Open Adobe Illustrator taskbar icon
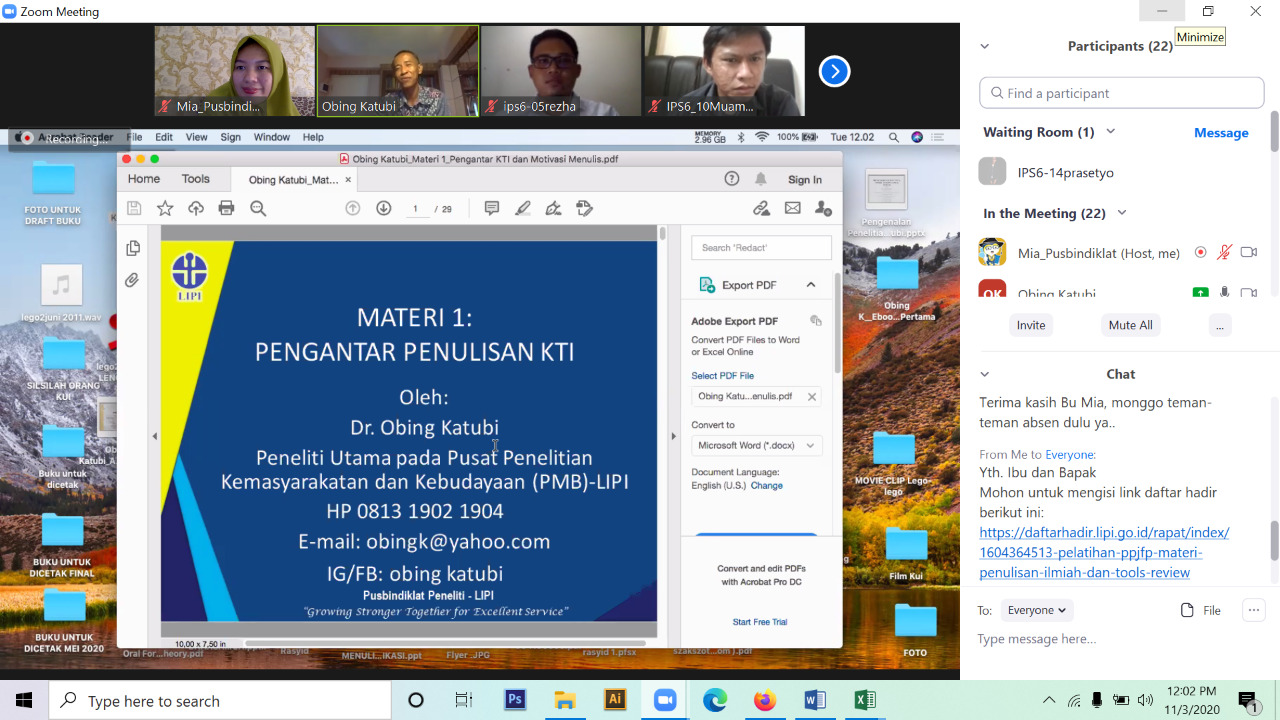The width and height of the screenshot is (1280, 720). click(x=615, y=700)
